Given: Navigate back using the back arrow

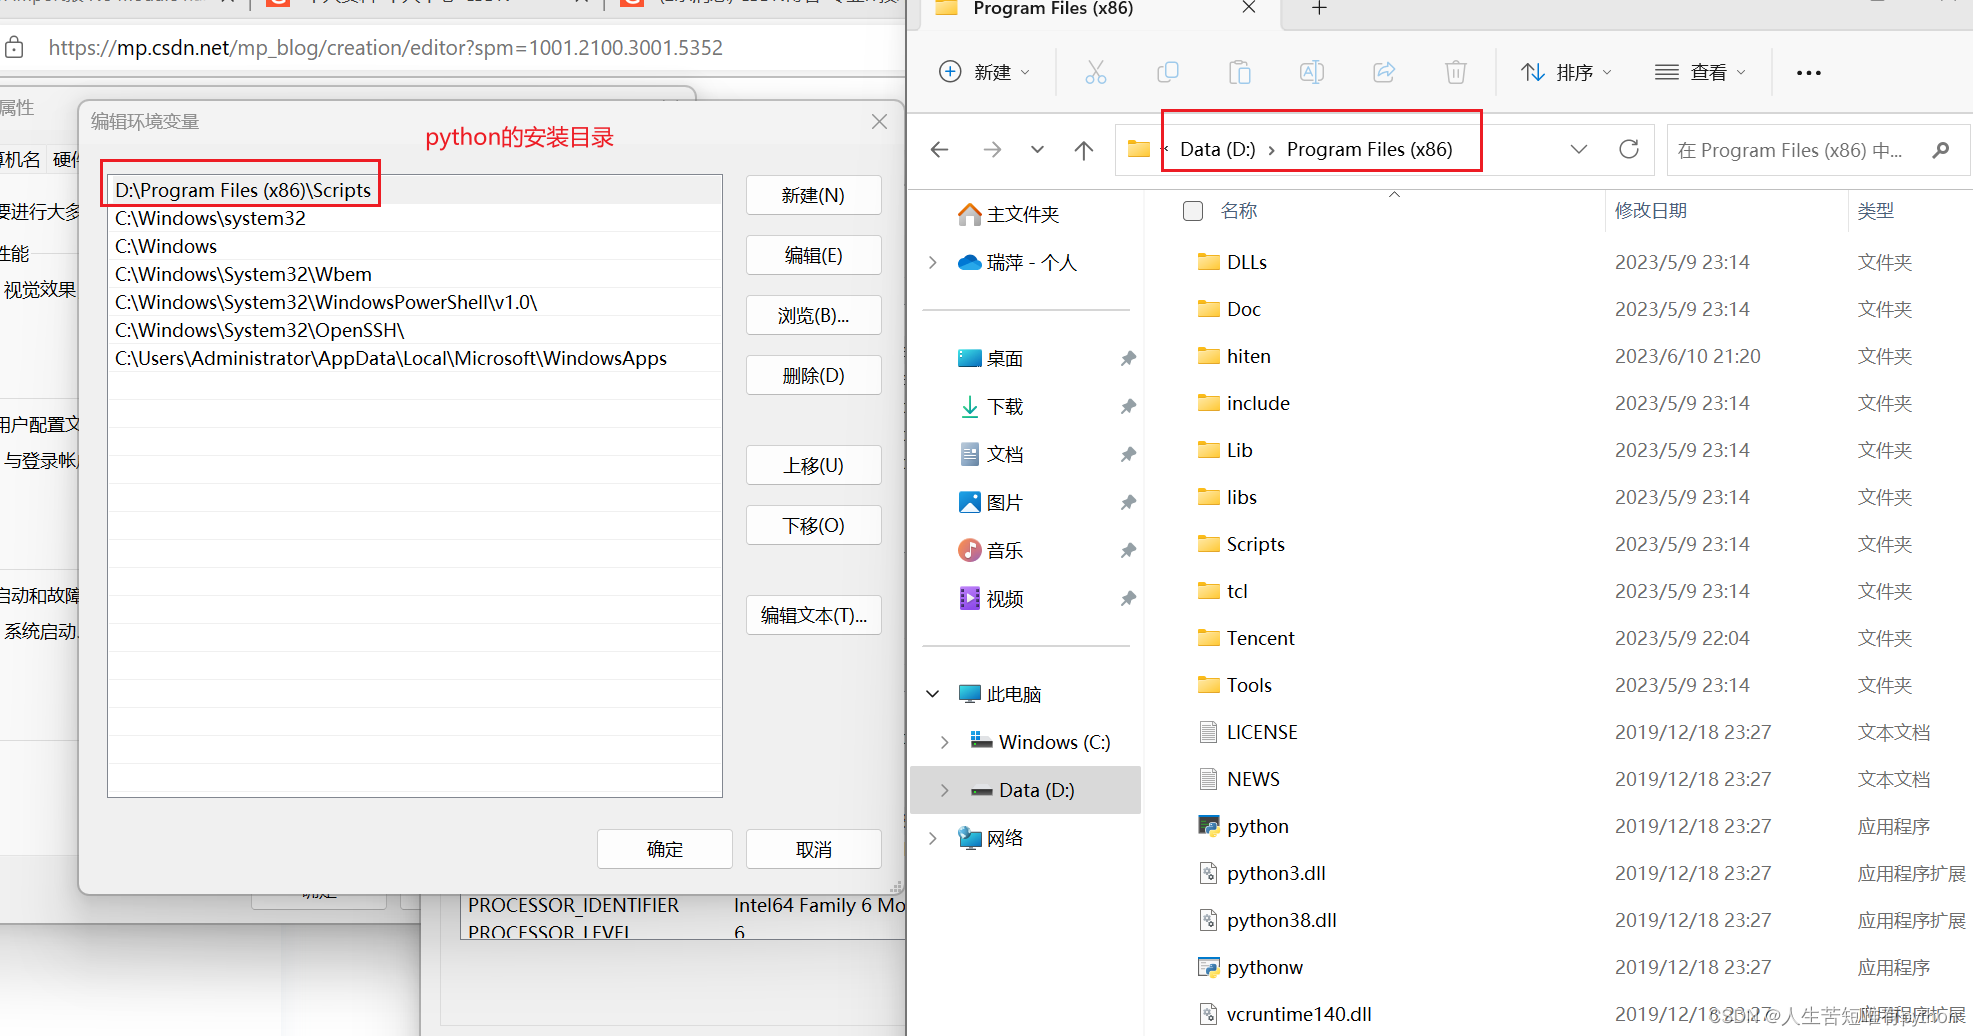Looking at the screenshot, I should click(x=938, y=149).
